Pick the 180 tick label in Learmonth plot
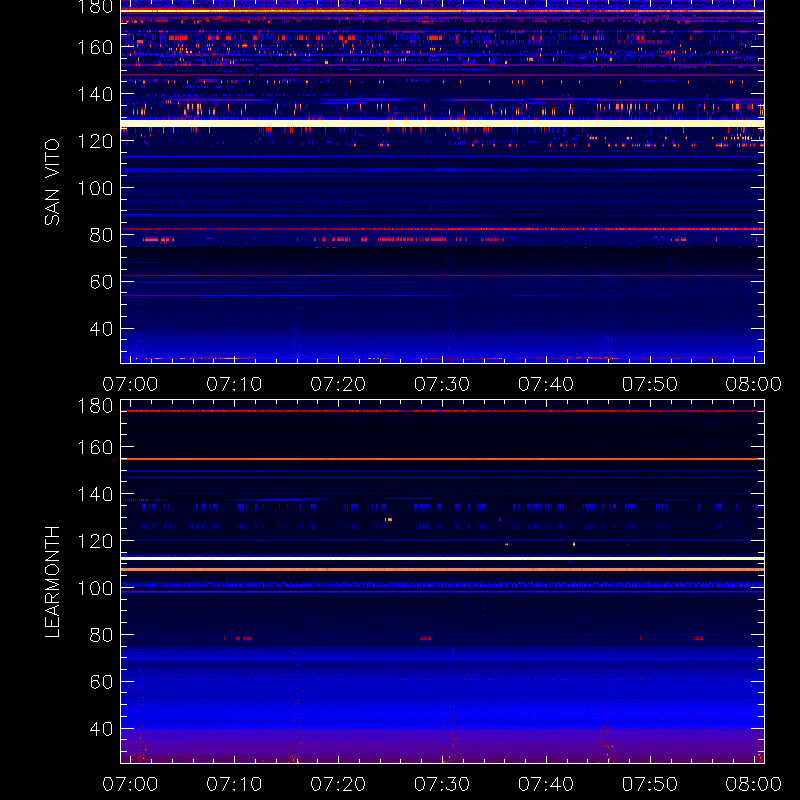The width and height of the screenshot is (800, 800). pyautogui.click(x=95, y=406)
